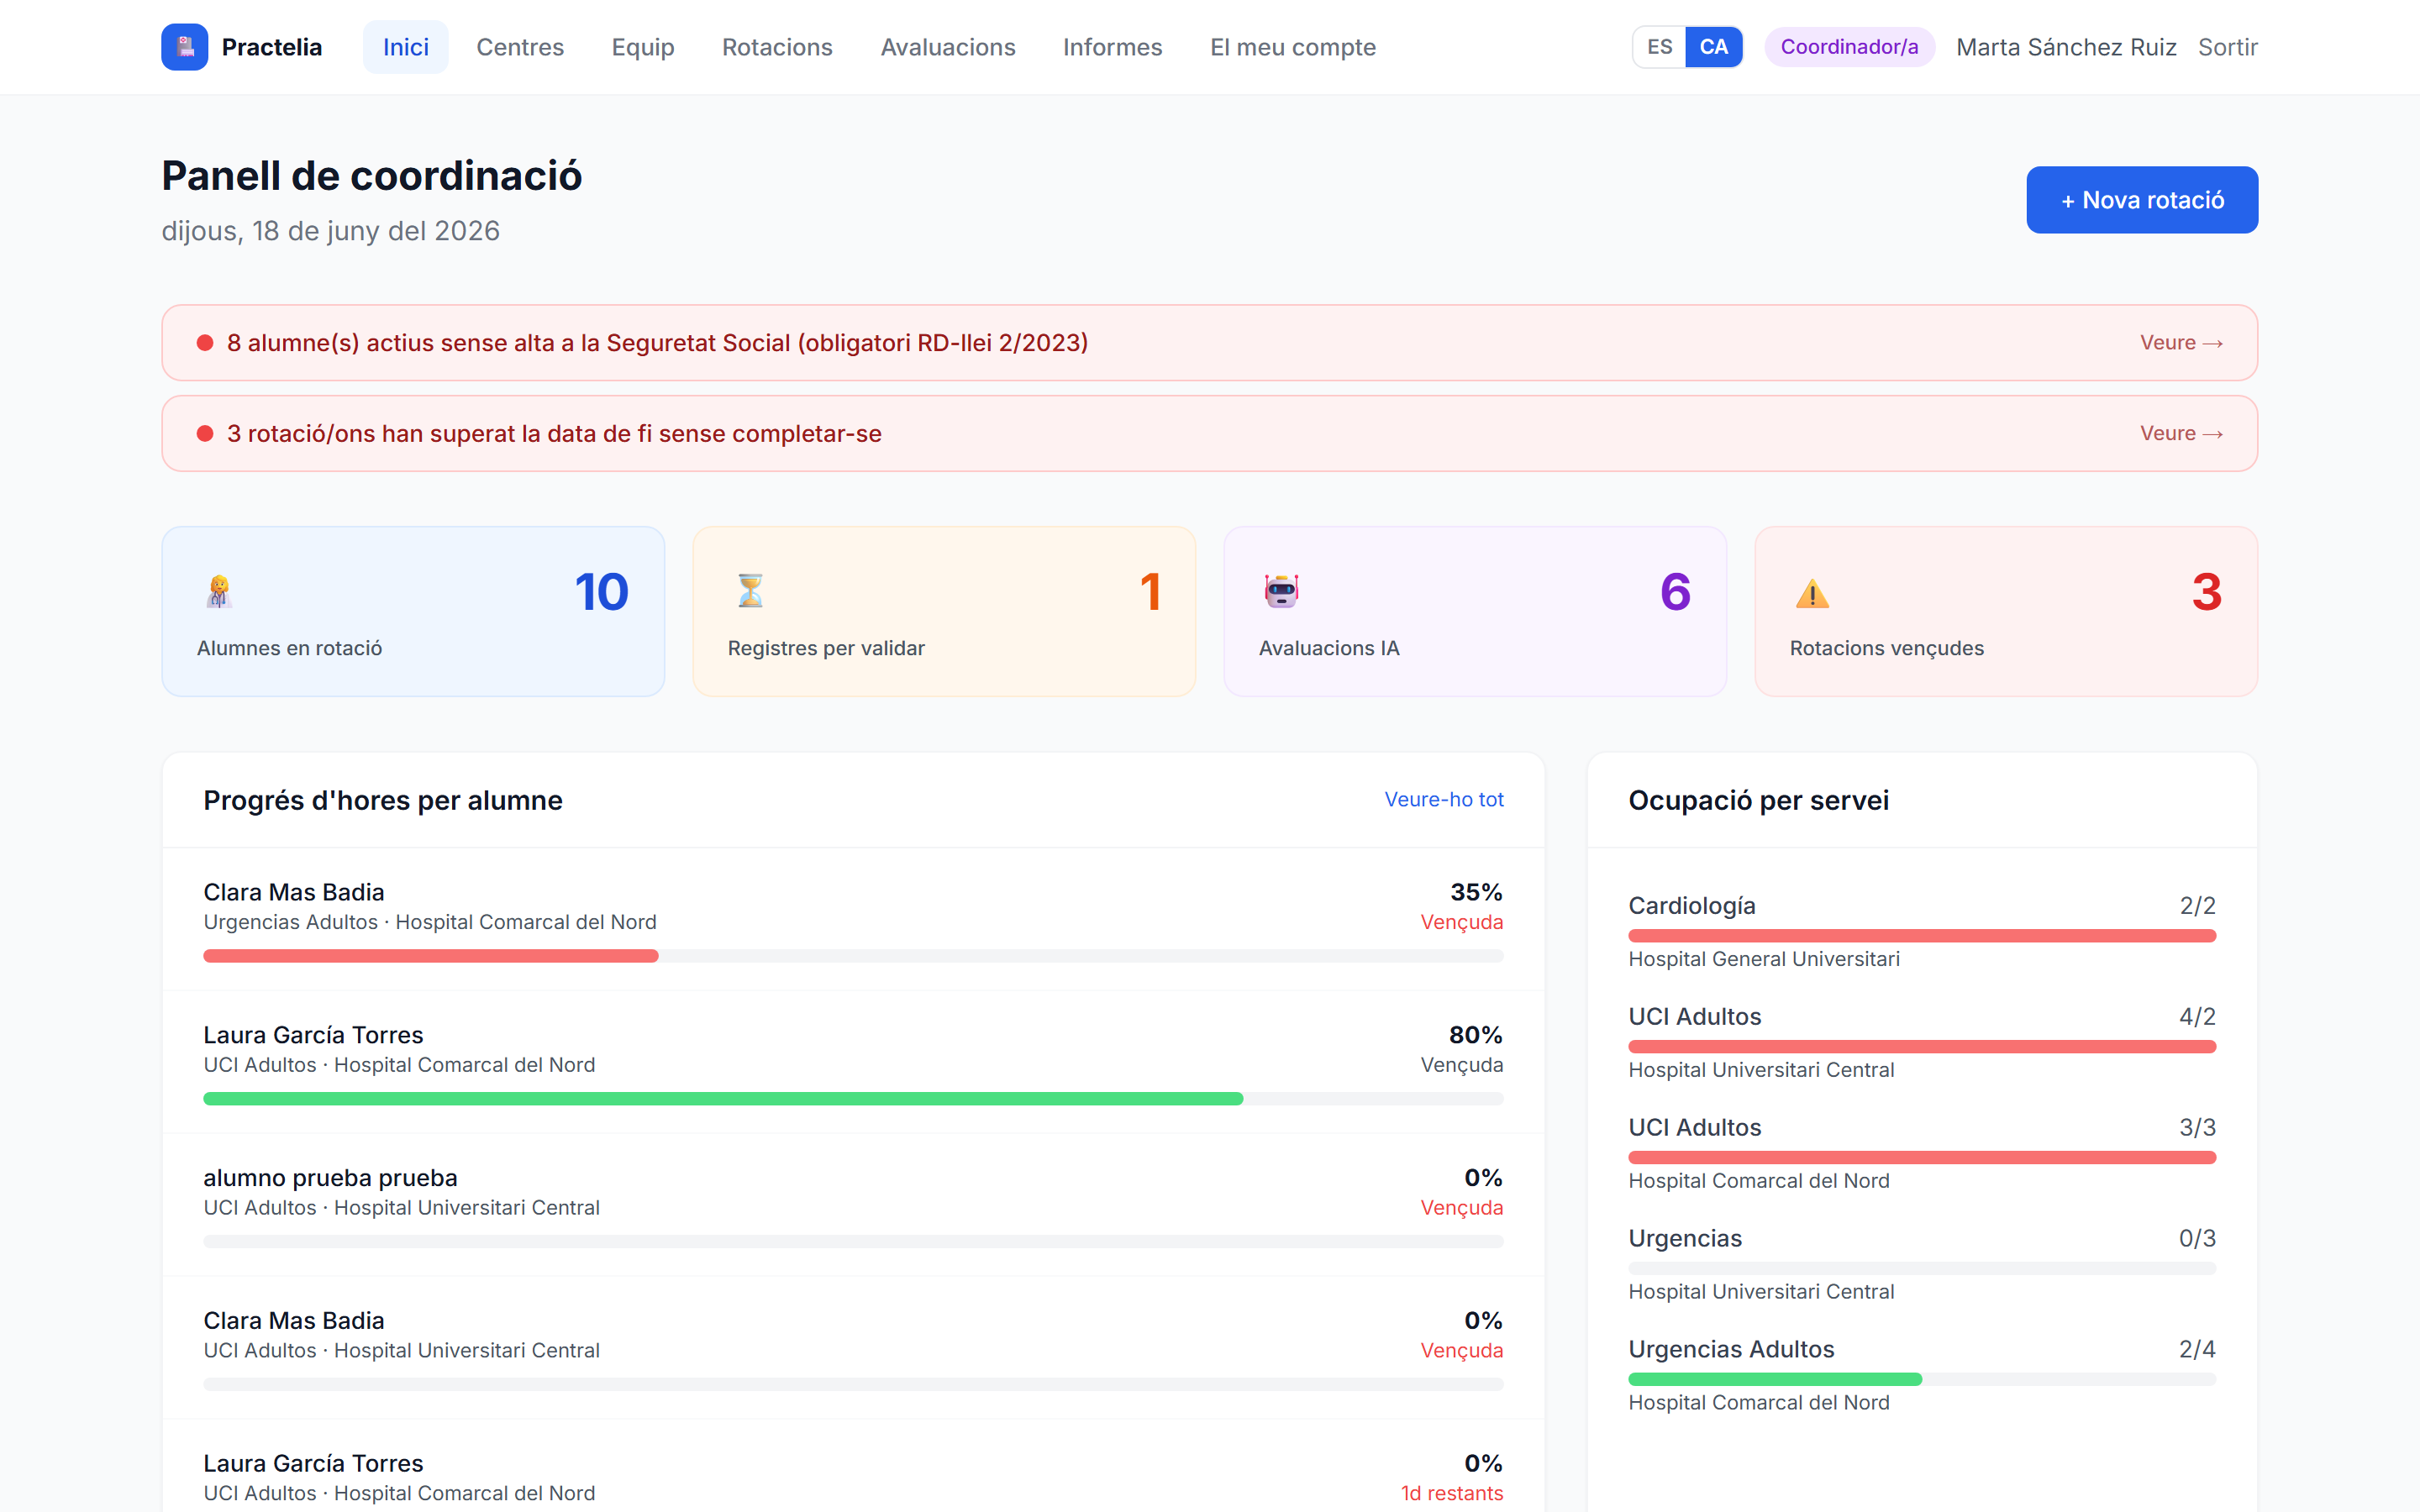
Task: Click the Ocupació per servei heading
Action: pyautogui.click(x=1758, y=800)
